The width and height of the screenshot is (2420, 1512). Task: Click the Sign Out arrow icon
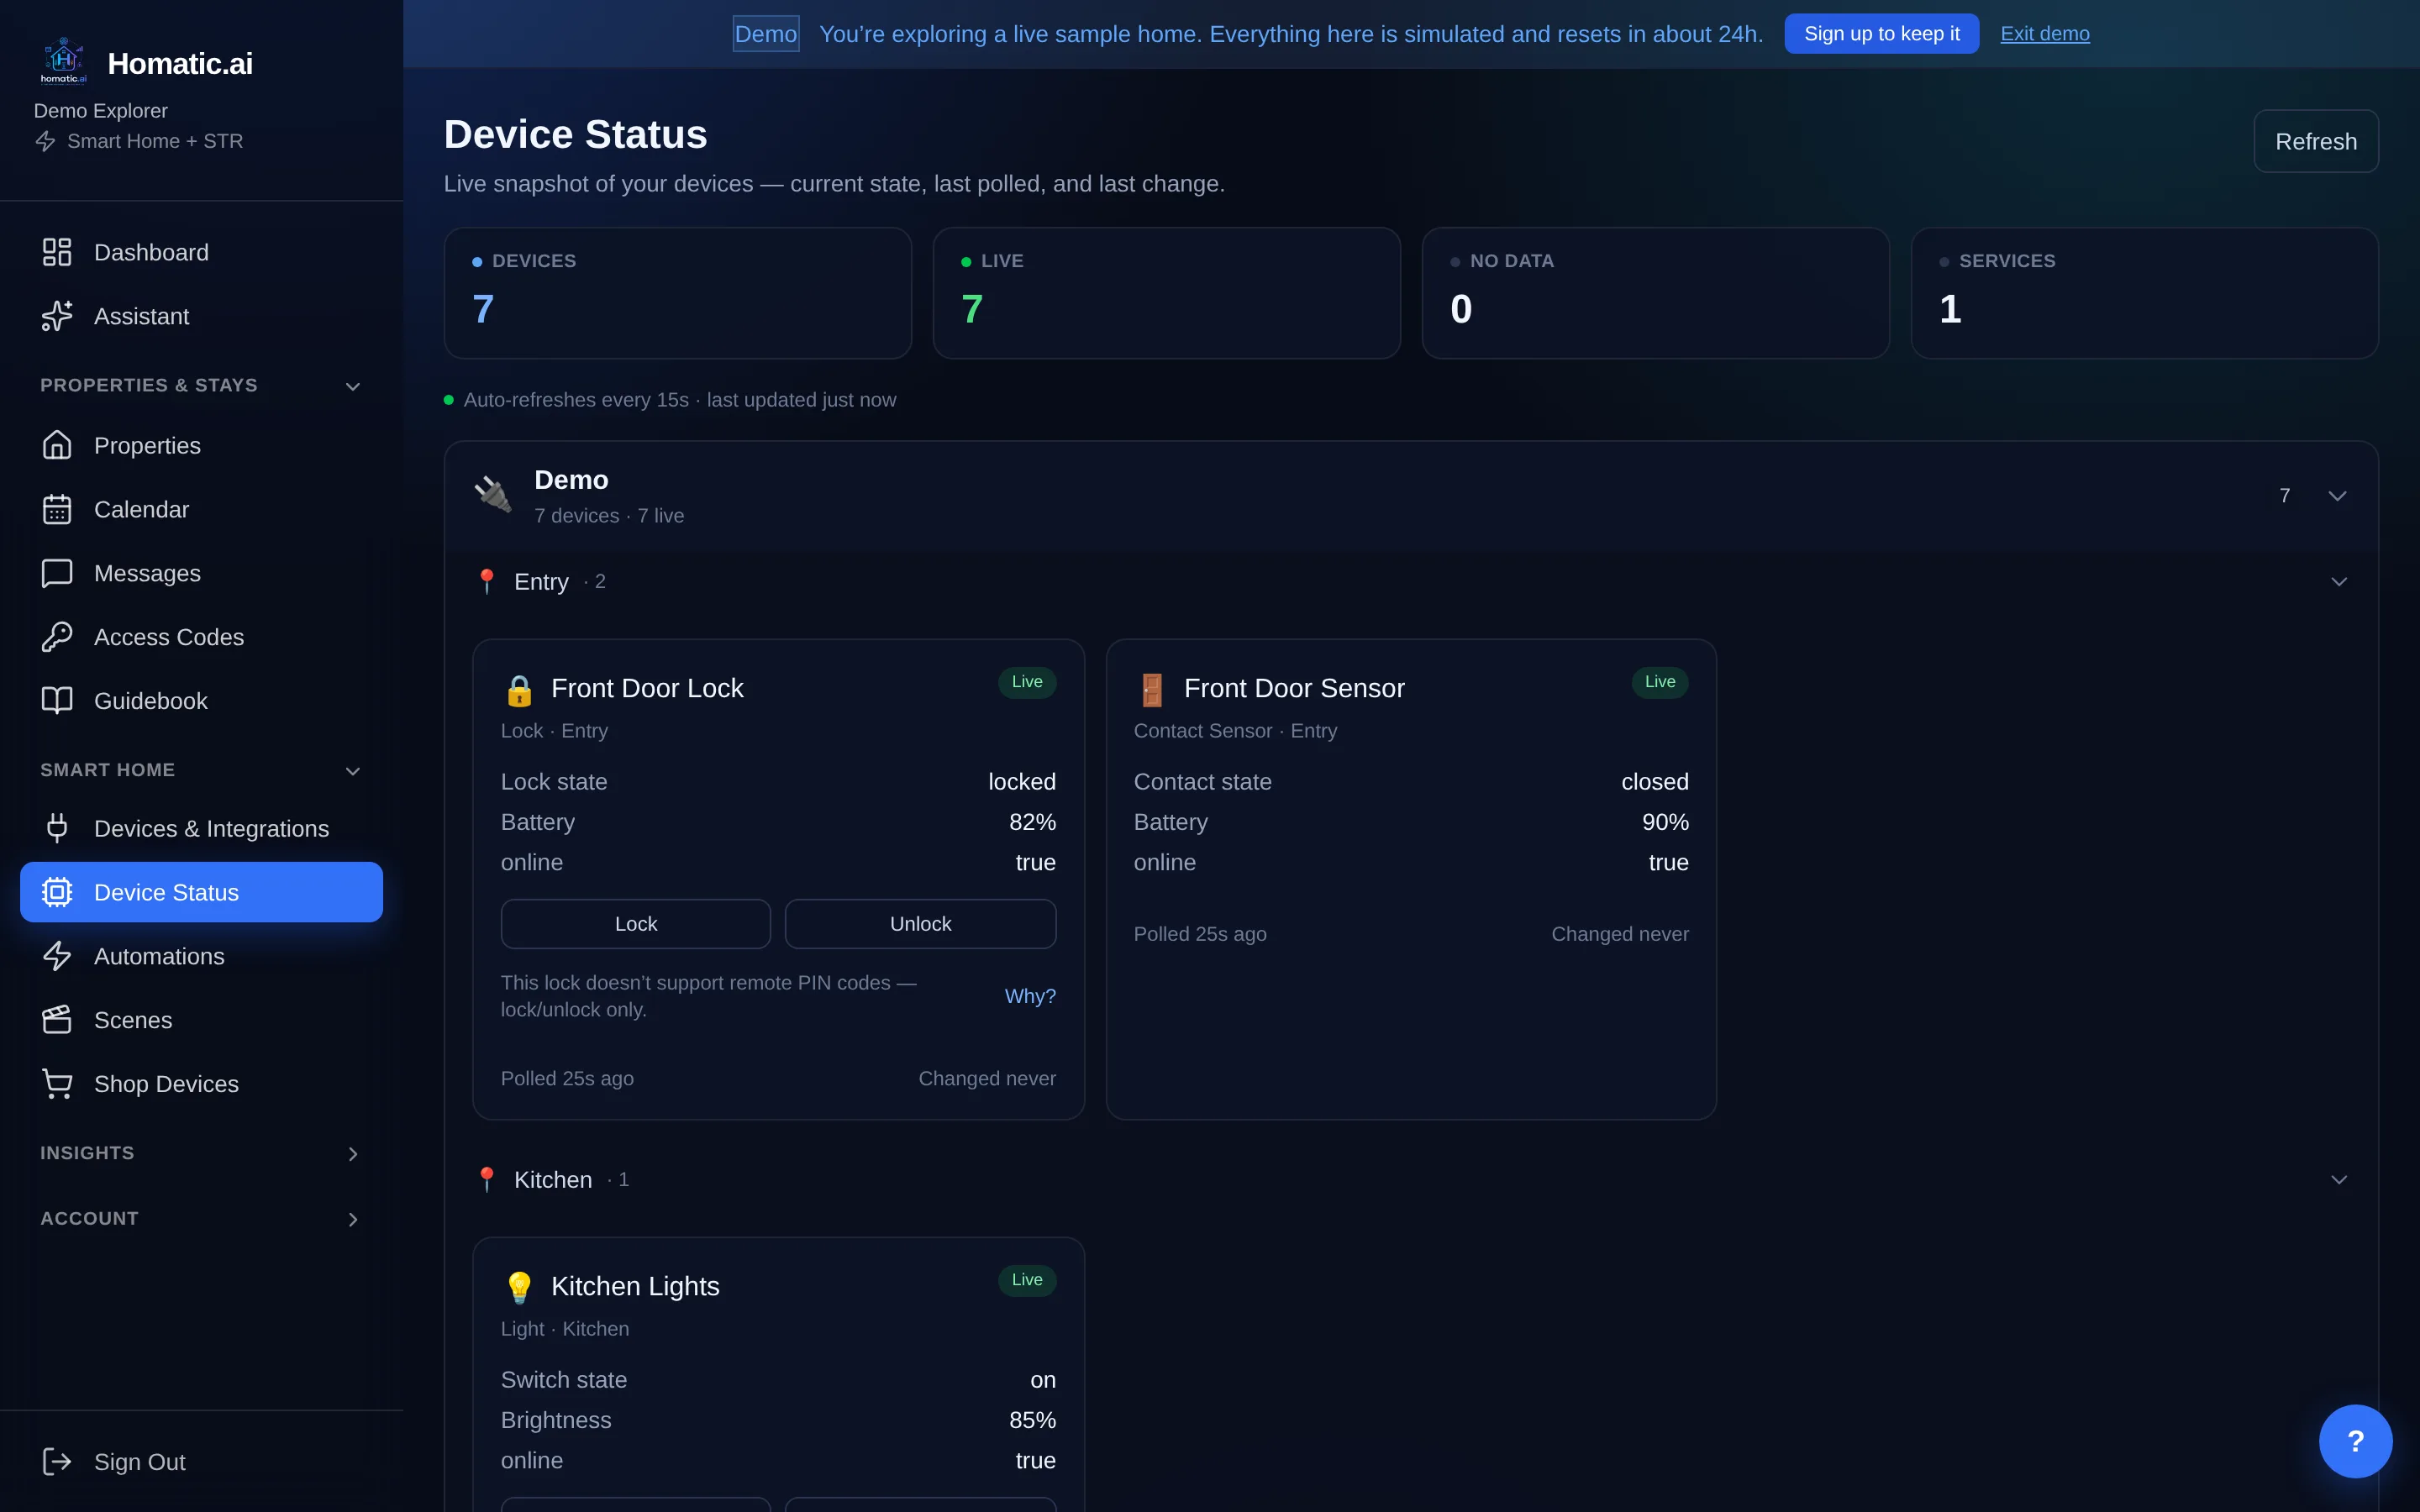coord(57,1461)
